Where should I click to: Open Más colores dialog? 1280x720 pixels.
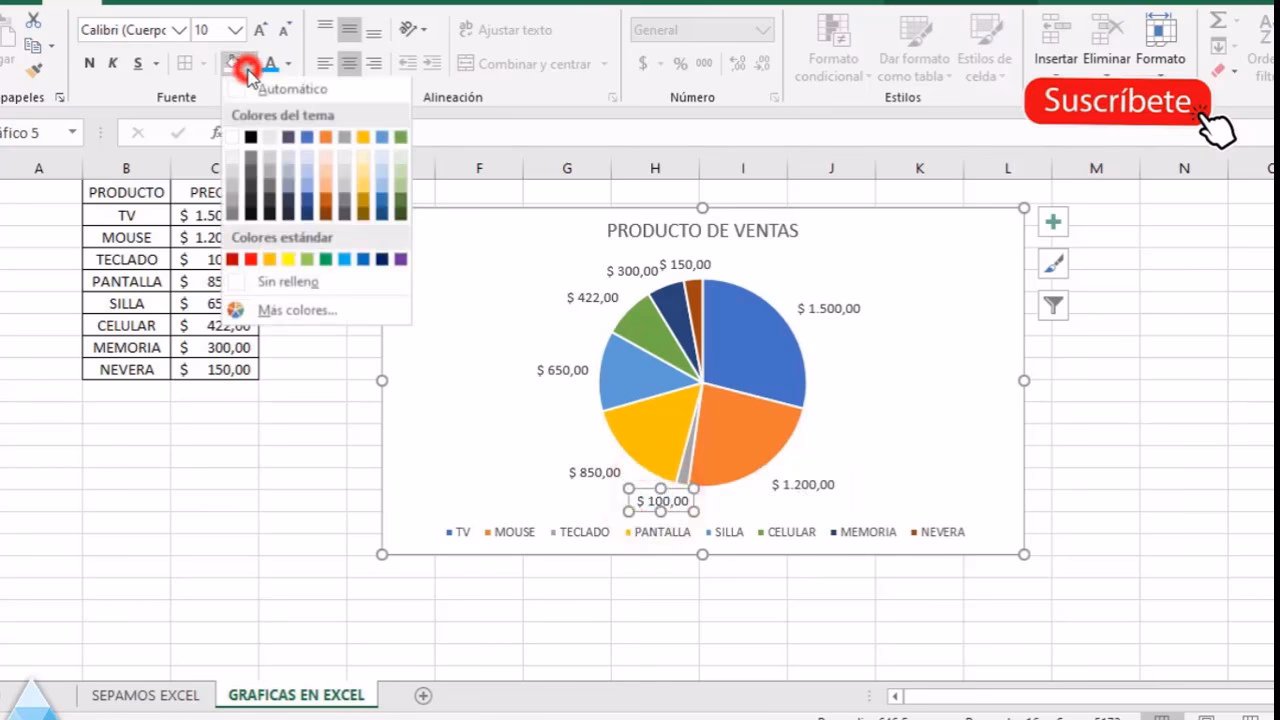coord(296,310)
